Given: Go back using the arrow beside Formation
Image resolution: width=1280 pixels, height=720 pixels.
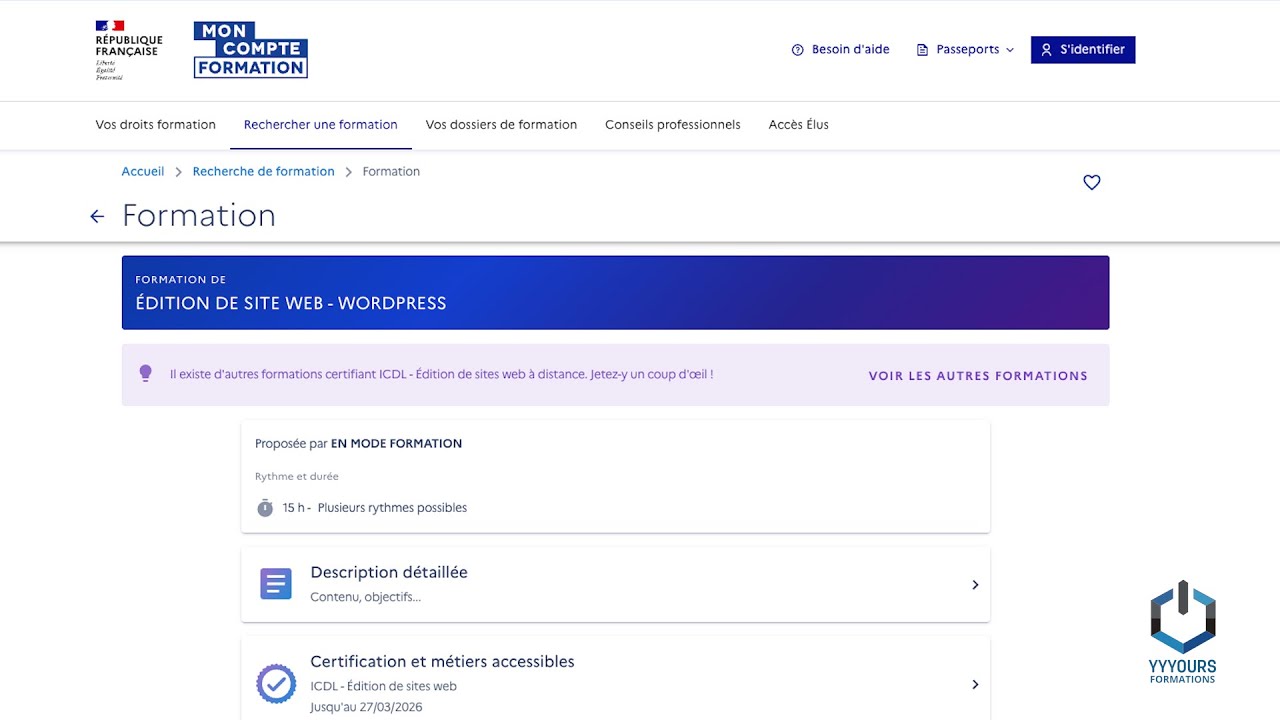Looking at the screenshot, I should pos(97,216).
